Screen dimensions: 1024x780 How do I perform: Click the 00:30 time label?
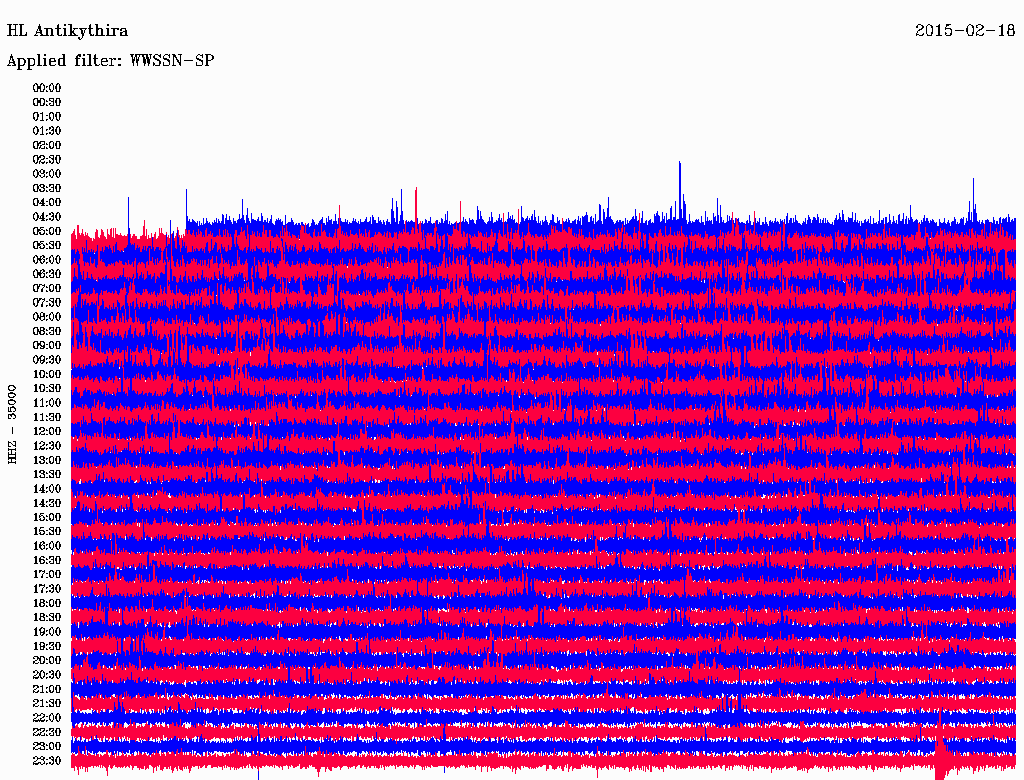click(47, 102)
